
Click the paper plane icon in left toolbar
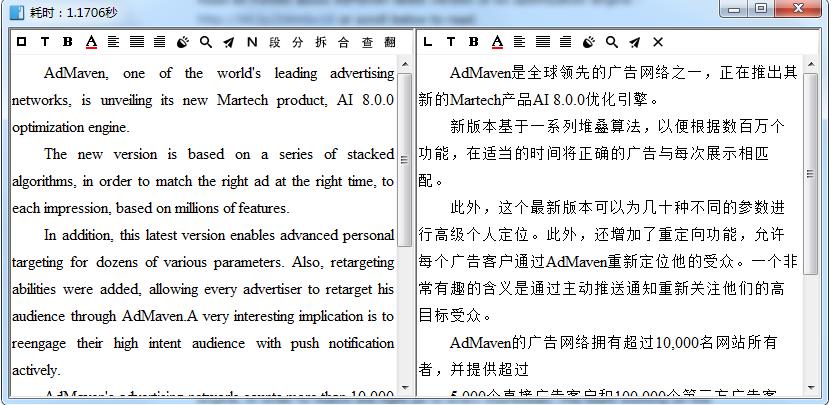coord(229,42)
